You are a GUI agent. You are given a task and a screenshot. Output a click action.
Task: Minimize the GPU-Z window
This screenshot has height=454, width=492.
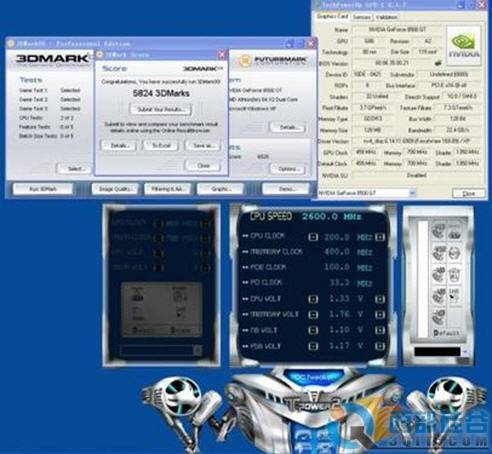(460, 5)
